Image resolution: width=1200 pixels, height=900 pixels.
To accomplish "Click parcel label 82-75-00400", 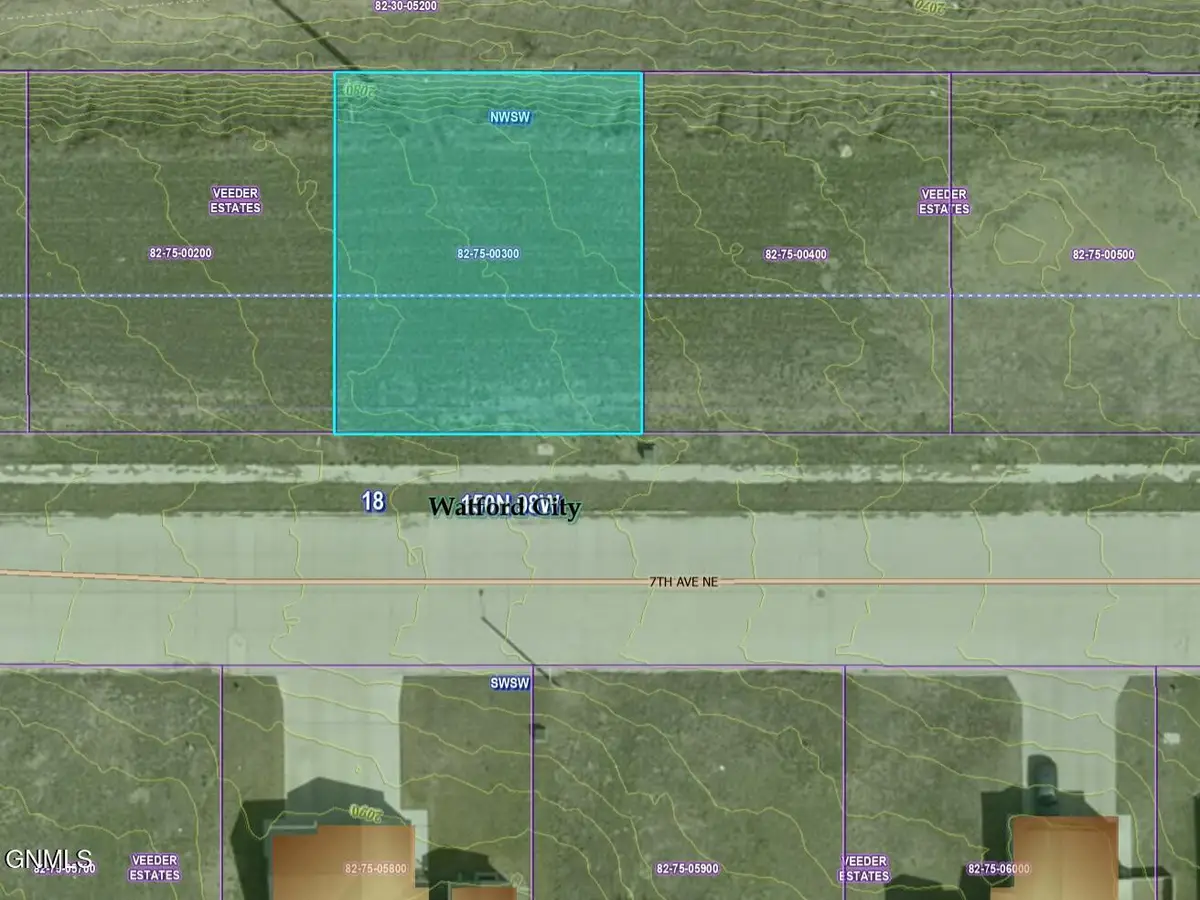I will click(x=796, y=255).
